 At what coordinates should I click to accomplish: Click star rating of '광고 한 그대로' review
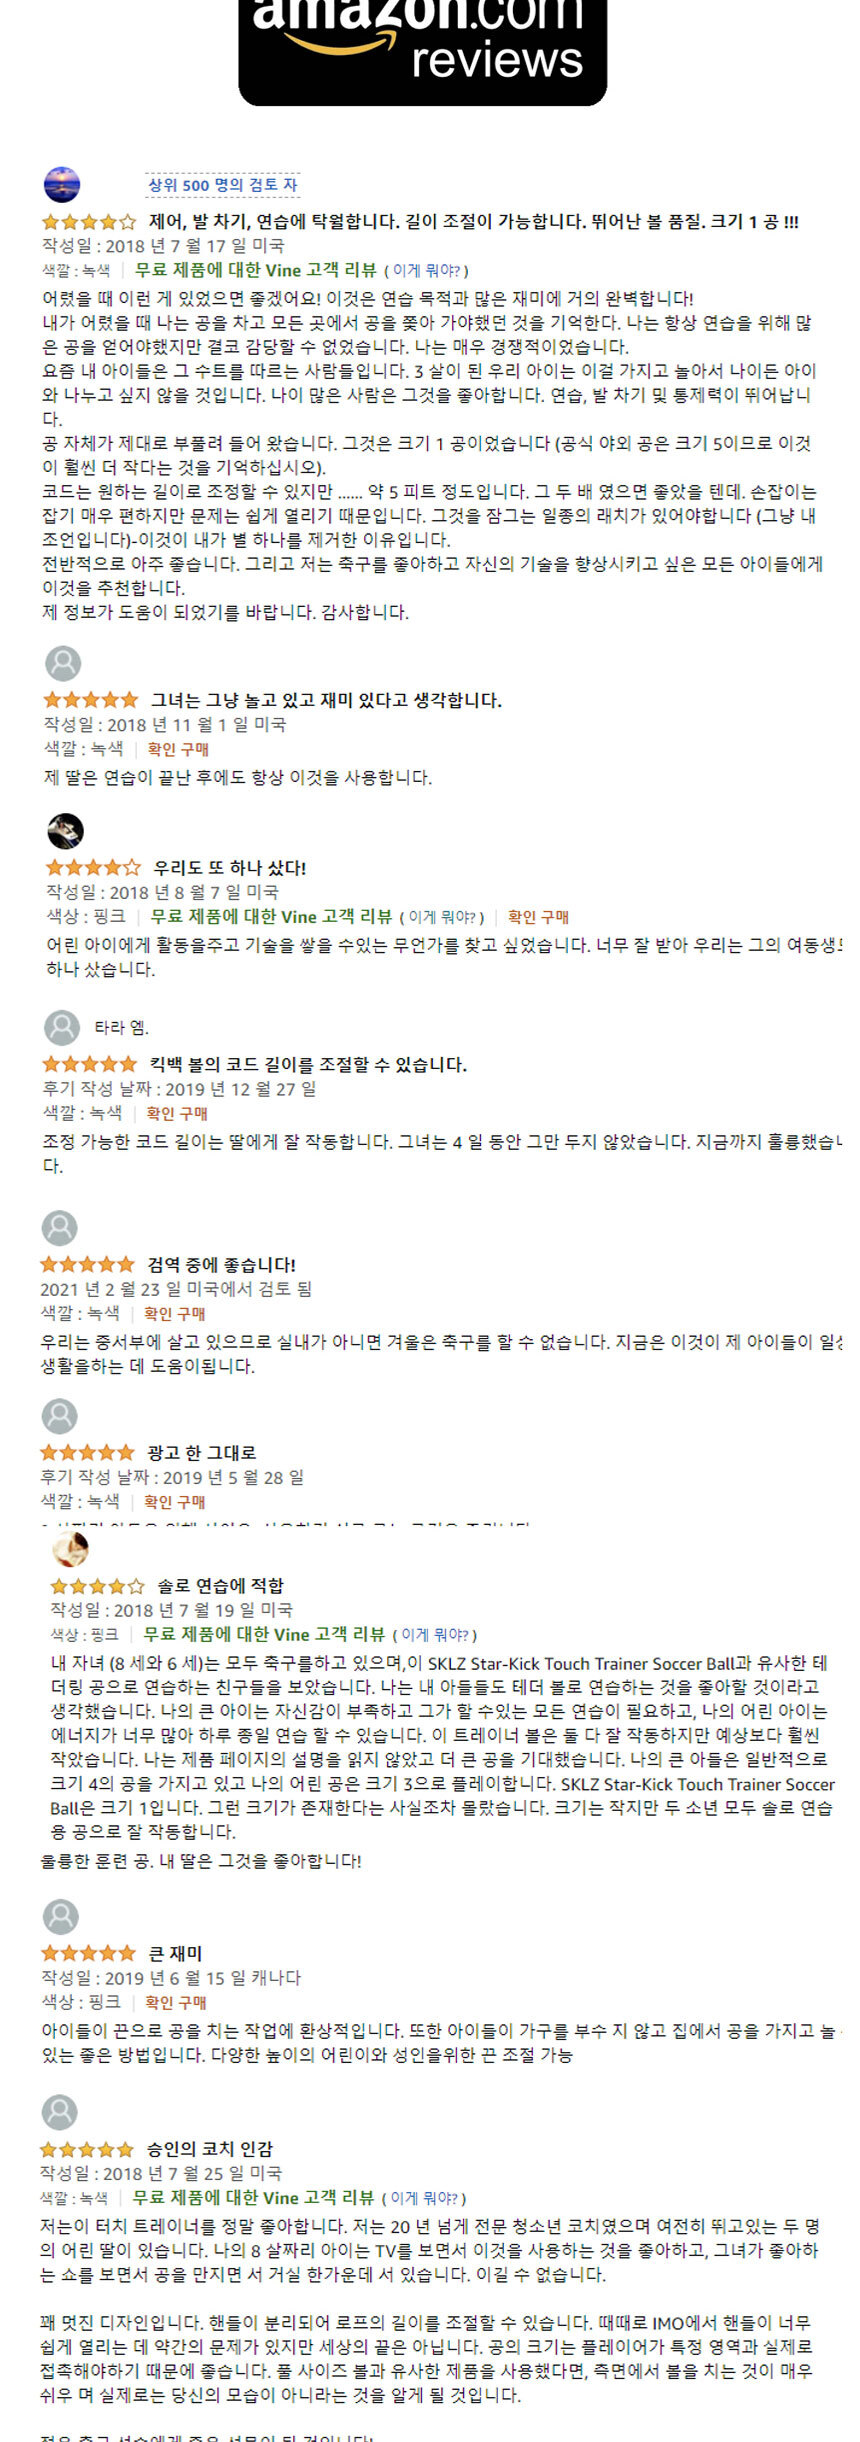click(x=87, y=1453)
